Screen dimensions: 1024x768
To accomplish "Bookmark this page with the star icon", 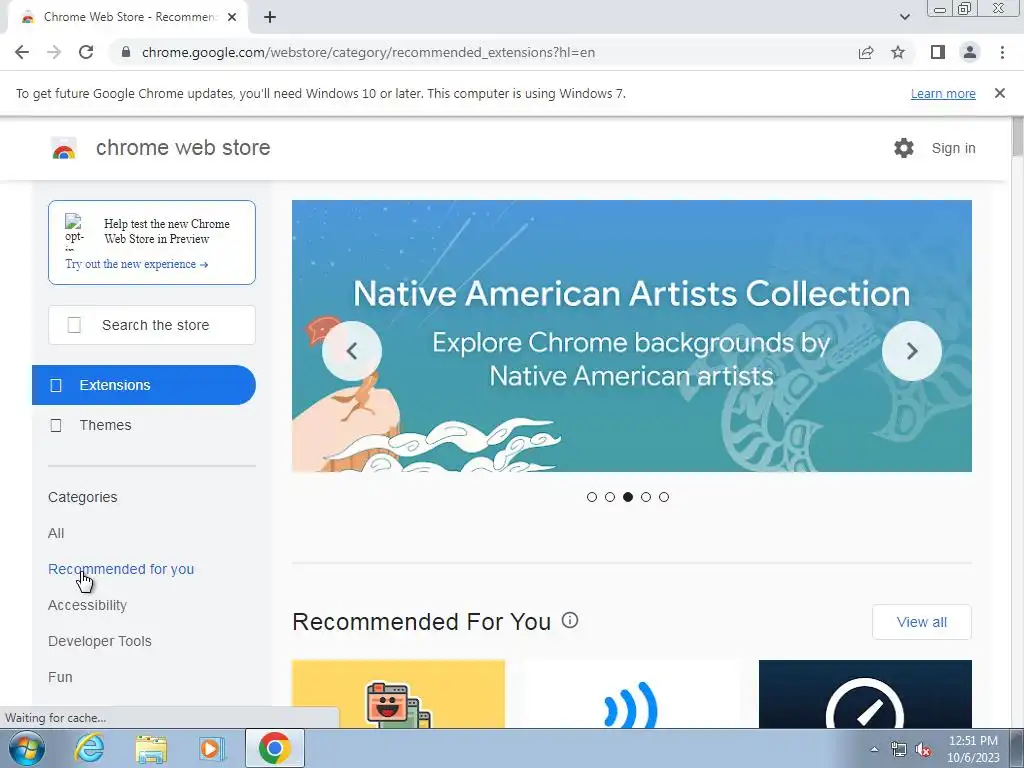I will click(x=898, y=52).
